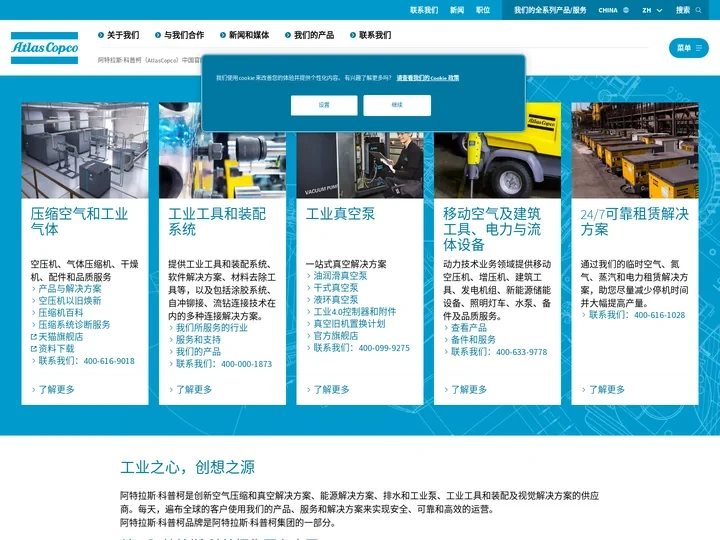Screen dimensions: 720x540
Task: Click 联系我们 link in top bar
Action: pyautogui.click(x=424, y=10)
